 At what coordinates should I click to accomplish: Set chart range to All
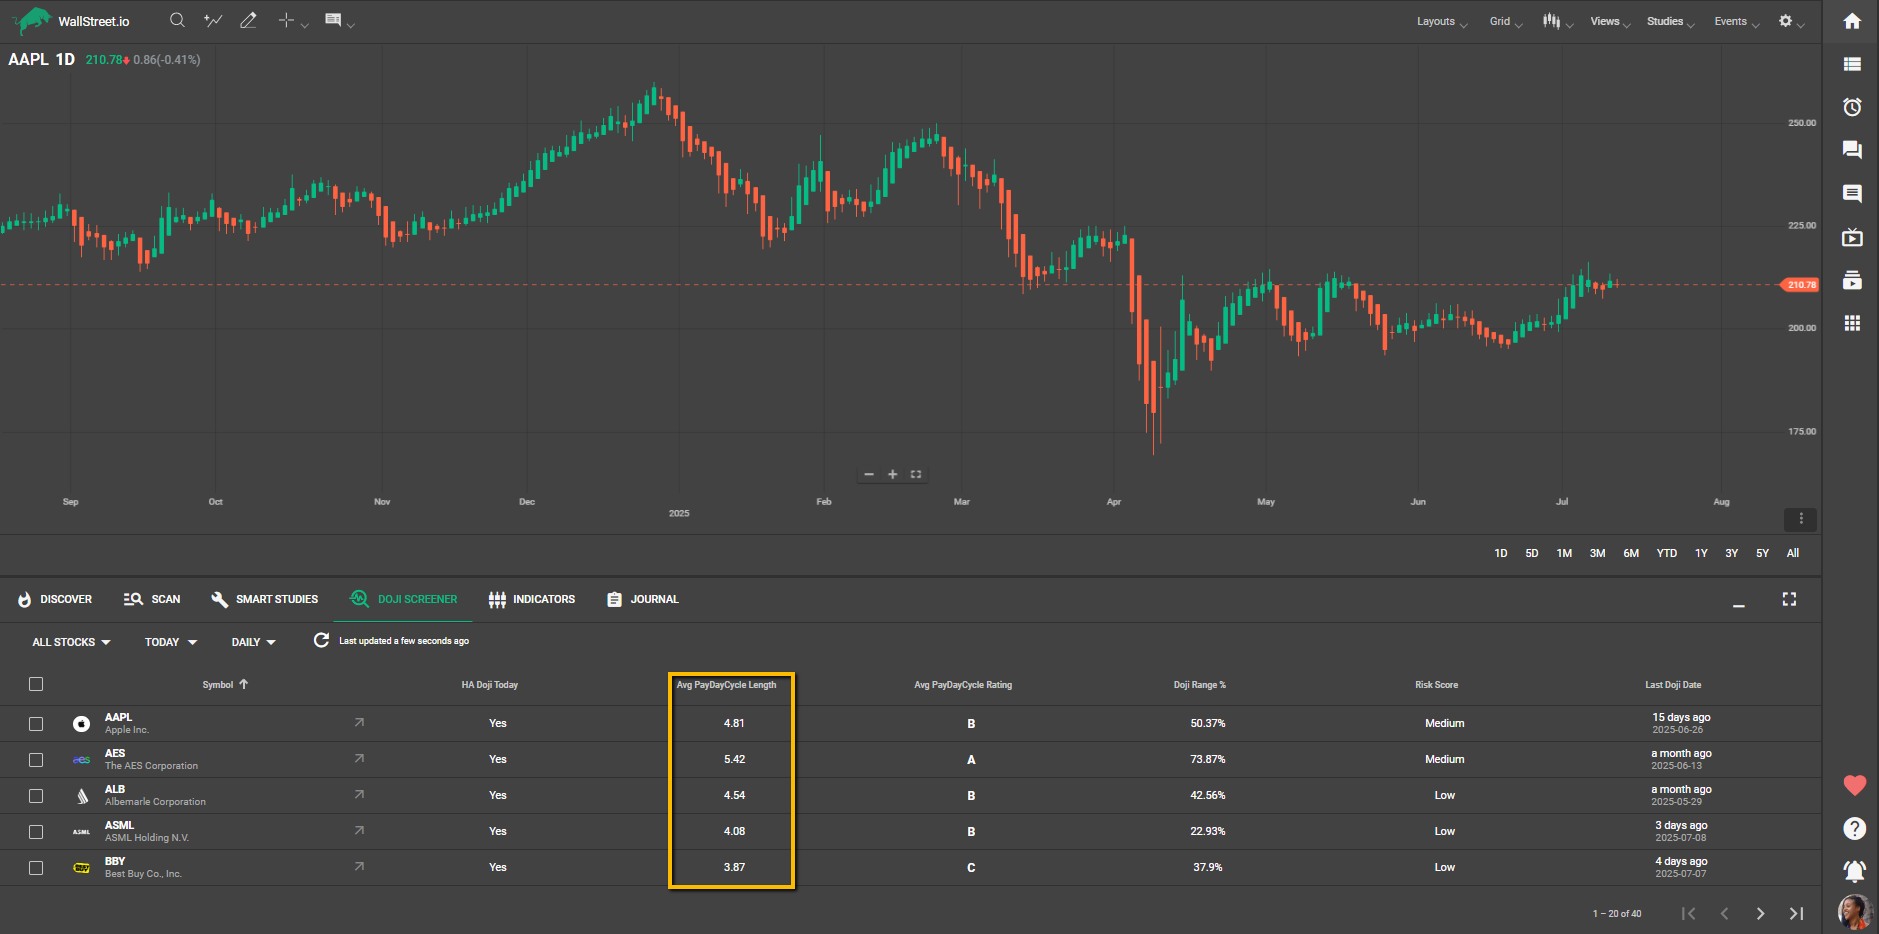click(1793, 553)
